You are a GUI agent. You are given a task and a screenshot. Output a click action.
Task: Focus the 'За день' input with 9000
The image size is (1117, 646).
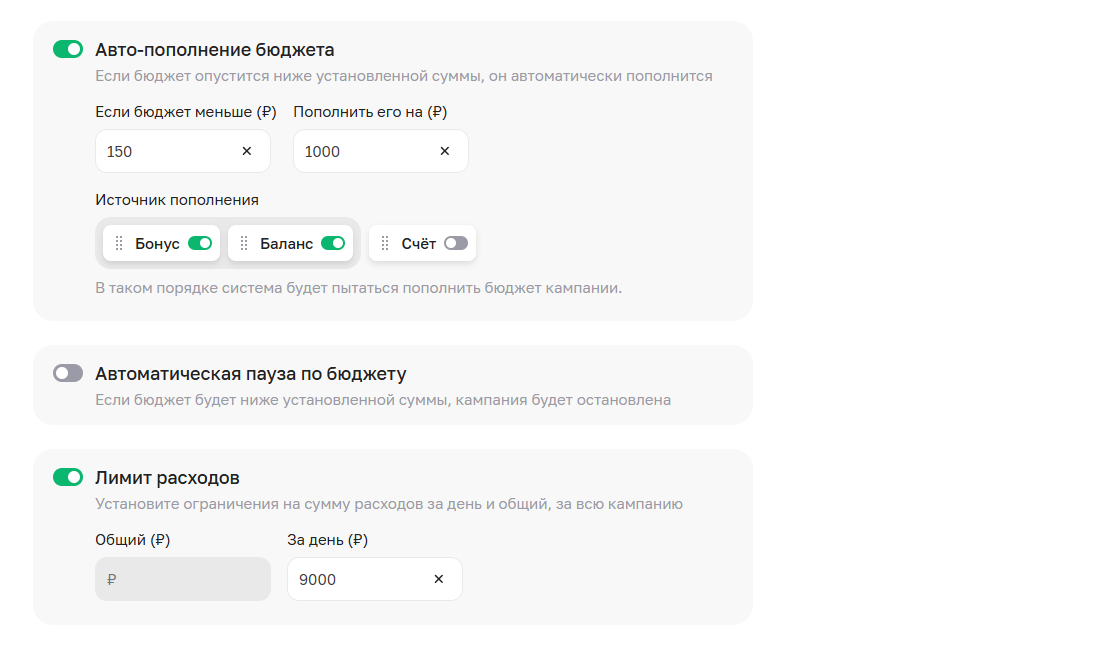(355, 579)
